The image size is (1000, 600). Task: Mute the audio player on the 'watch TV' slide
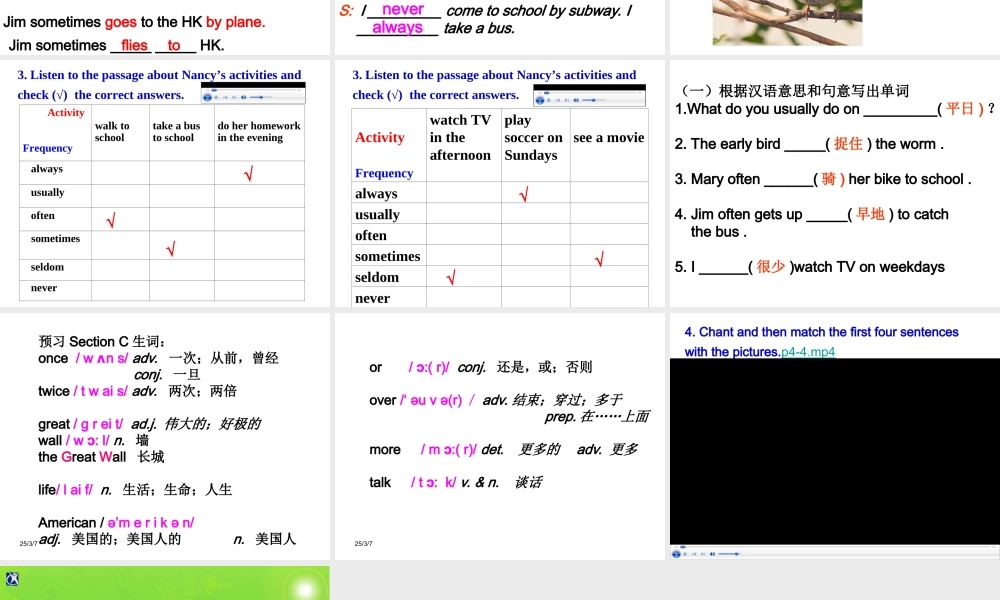coord(576,100)
